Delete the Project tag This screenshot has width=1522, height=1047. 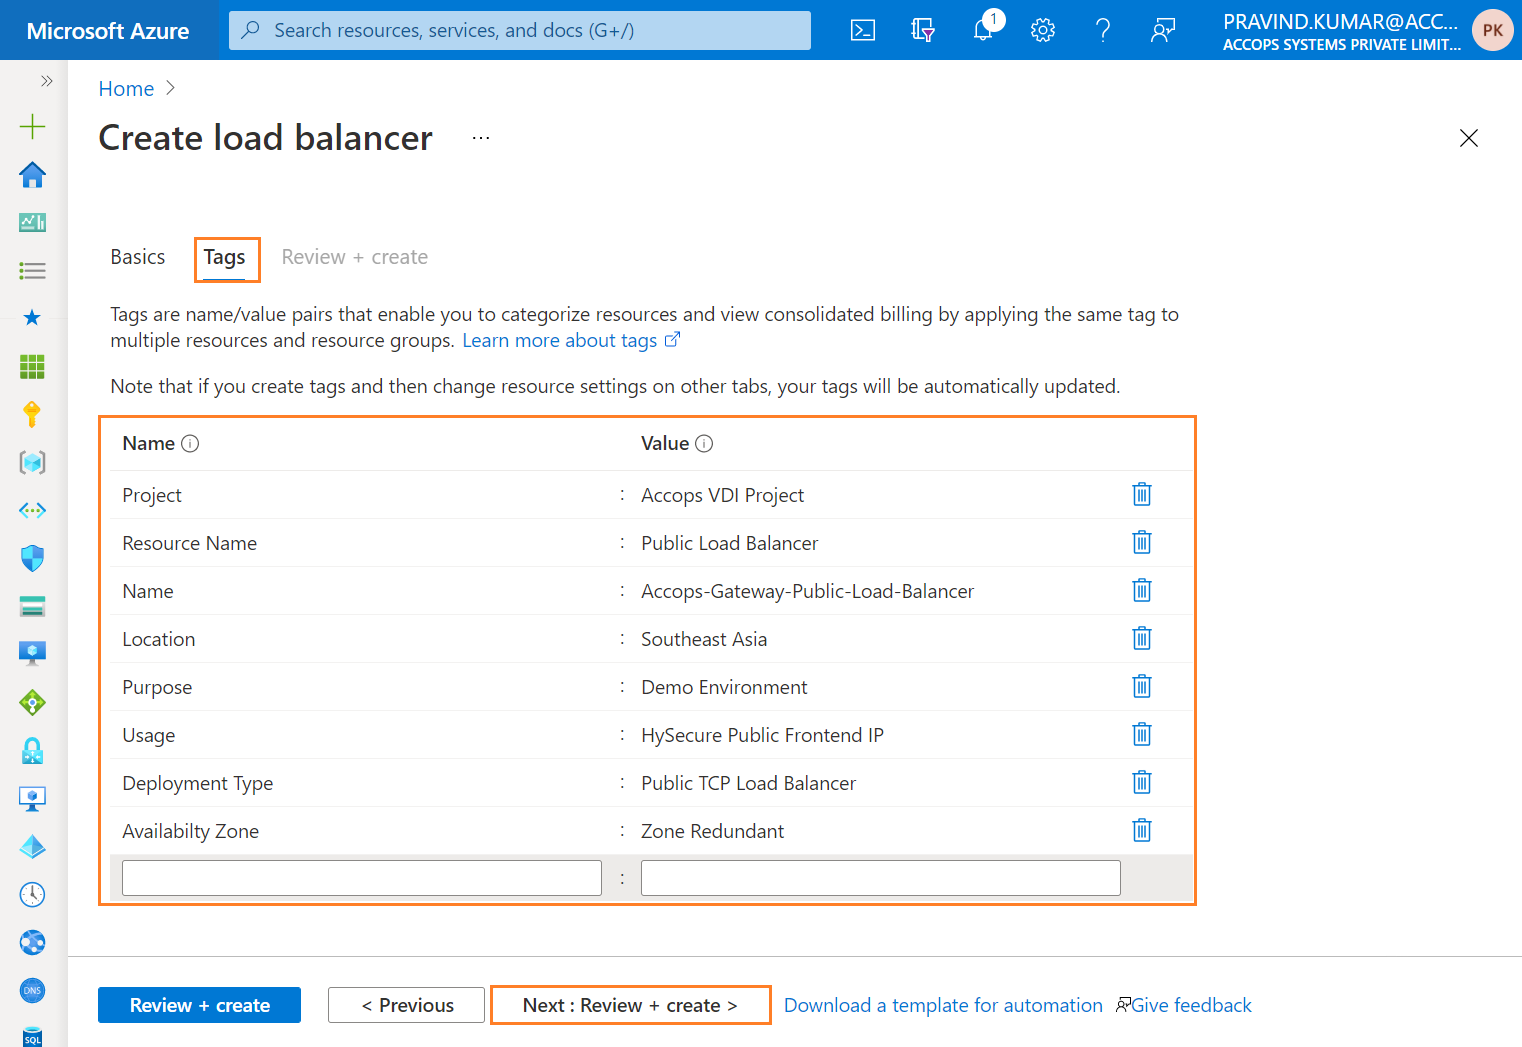pyautogui.click(x=1142, y=494)
